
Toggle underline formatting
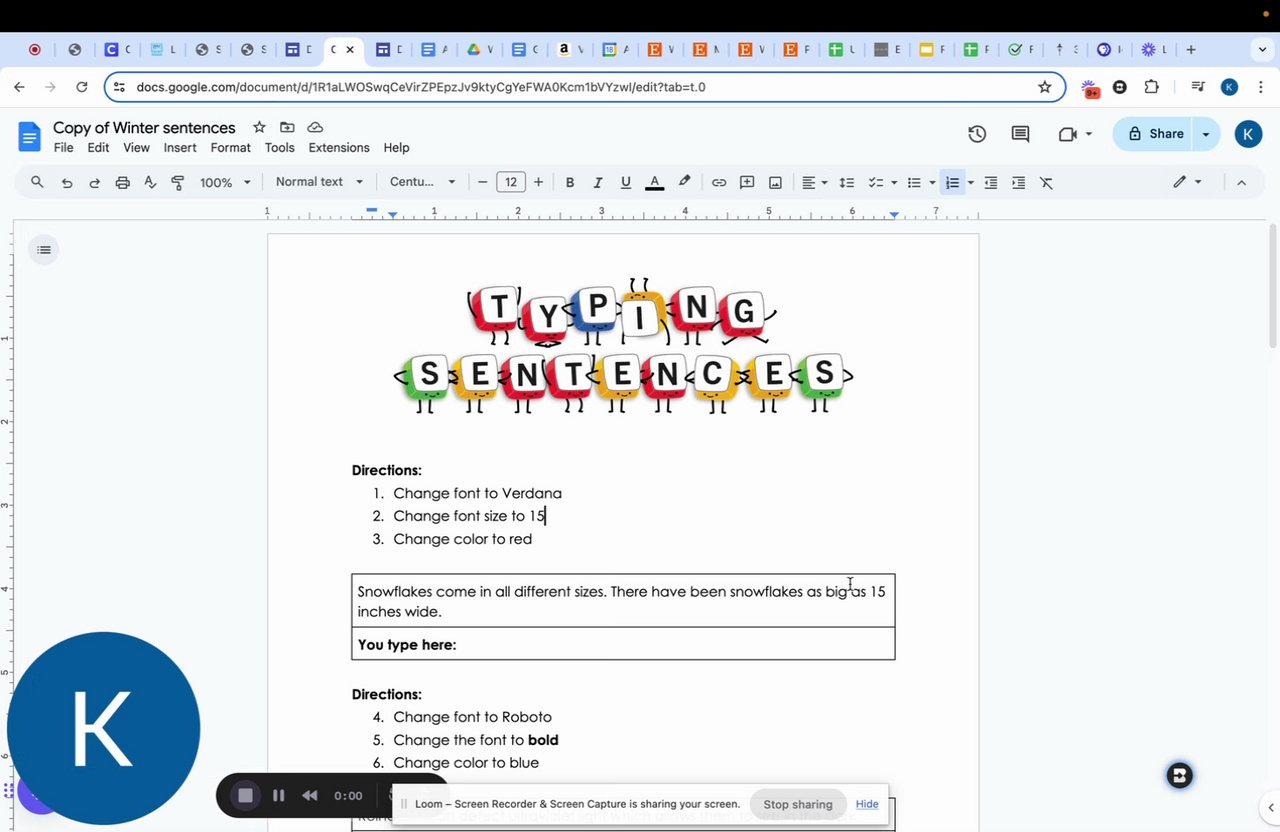[x=626, y=182]
